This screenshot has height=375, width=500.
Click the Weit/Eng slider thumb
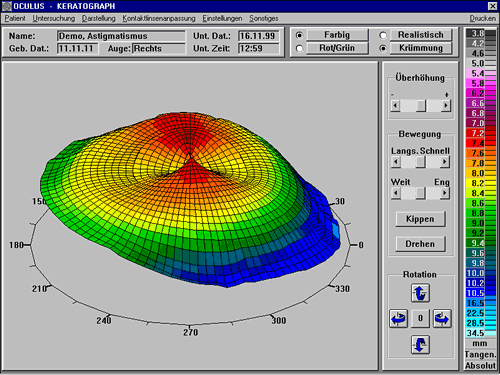point(421,193)
